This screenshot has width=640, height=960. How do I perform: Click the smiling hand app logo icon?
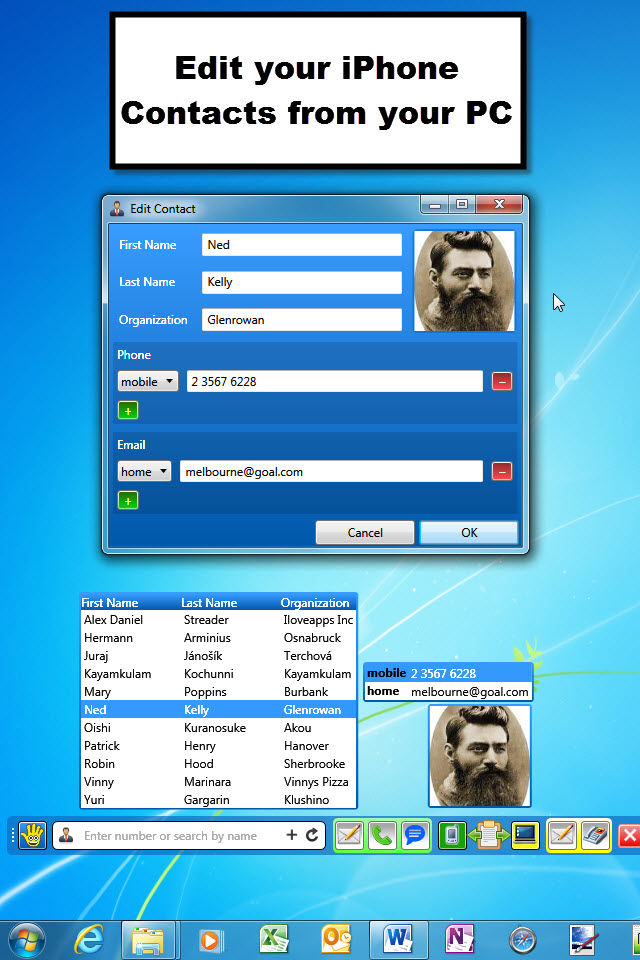click(32, 835)
